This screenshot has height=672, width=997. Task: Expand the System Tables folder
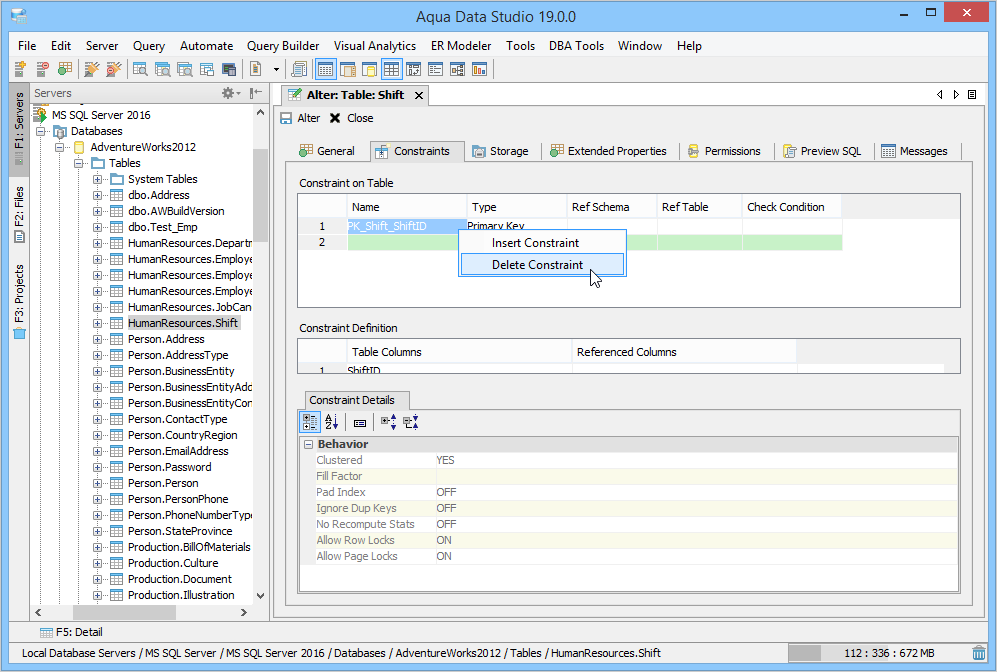[98, 179]
